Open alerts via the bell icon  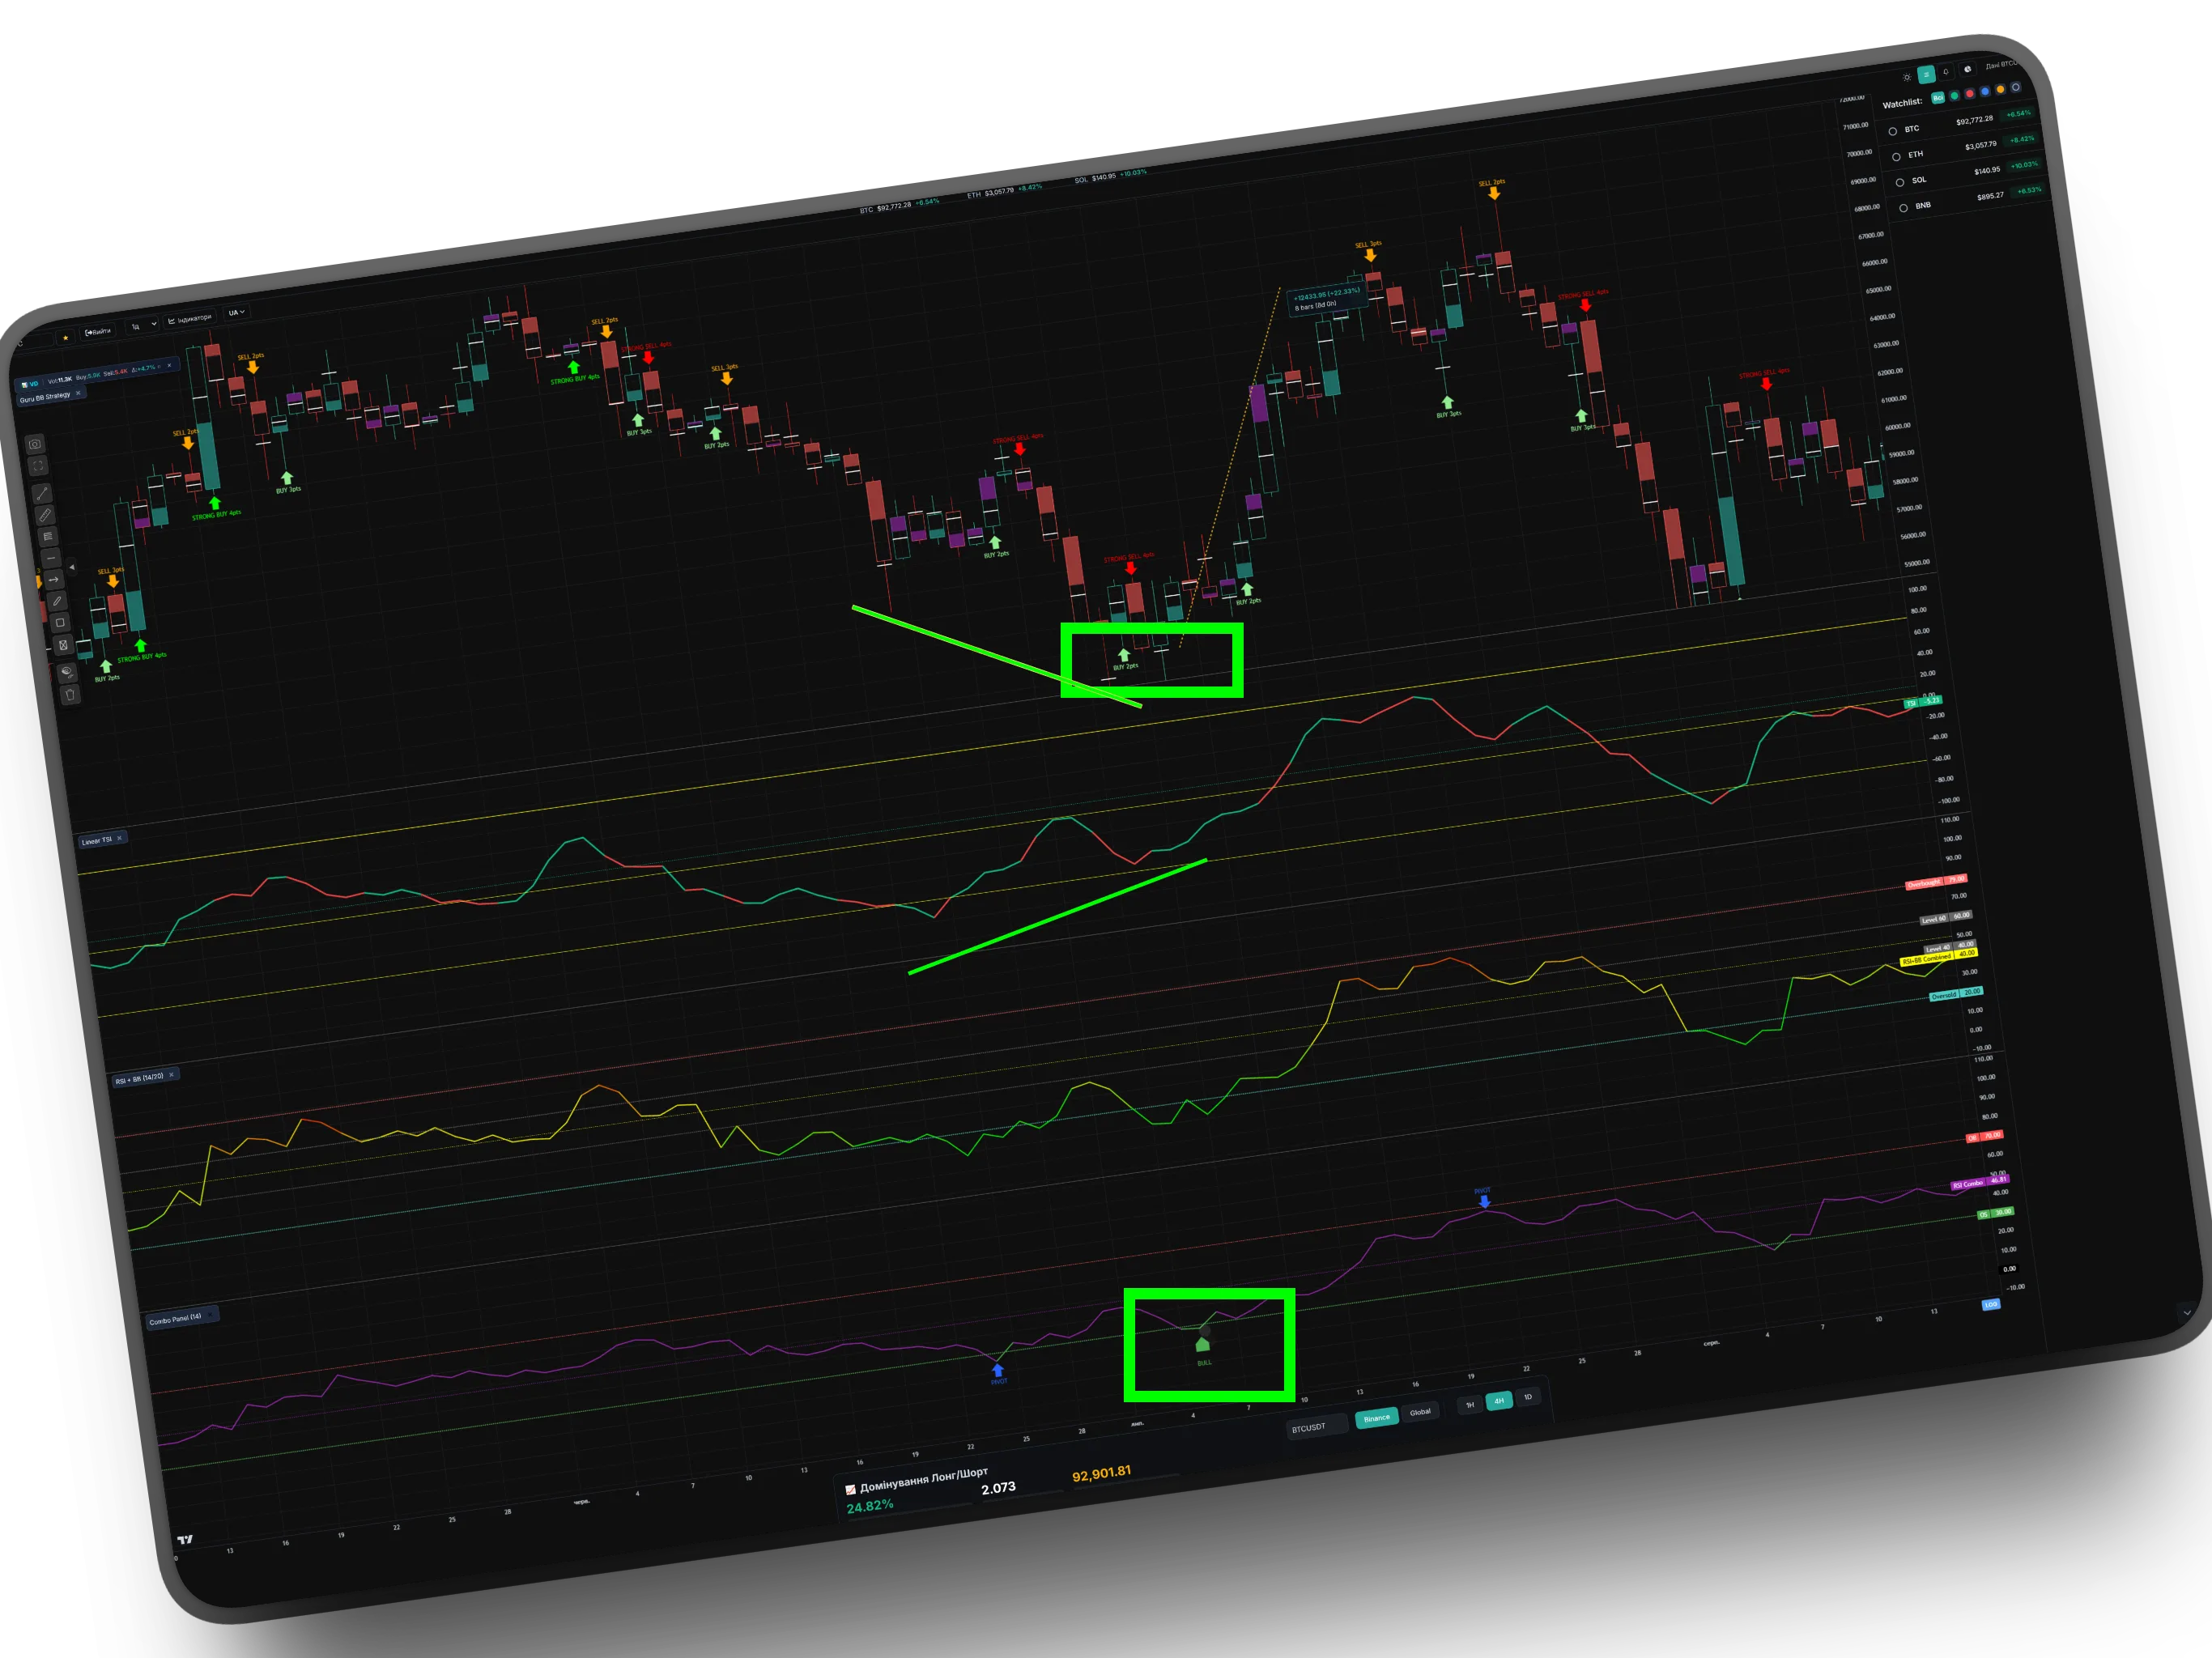[x=1946, y=72]
